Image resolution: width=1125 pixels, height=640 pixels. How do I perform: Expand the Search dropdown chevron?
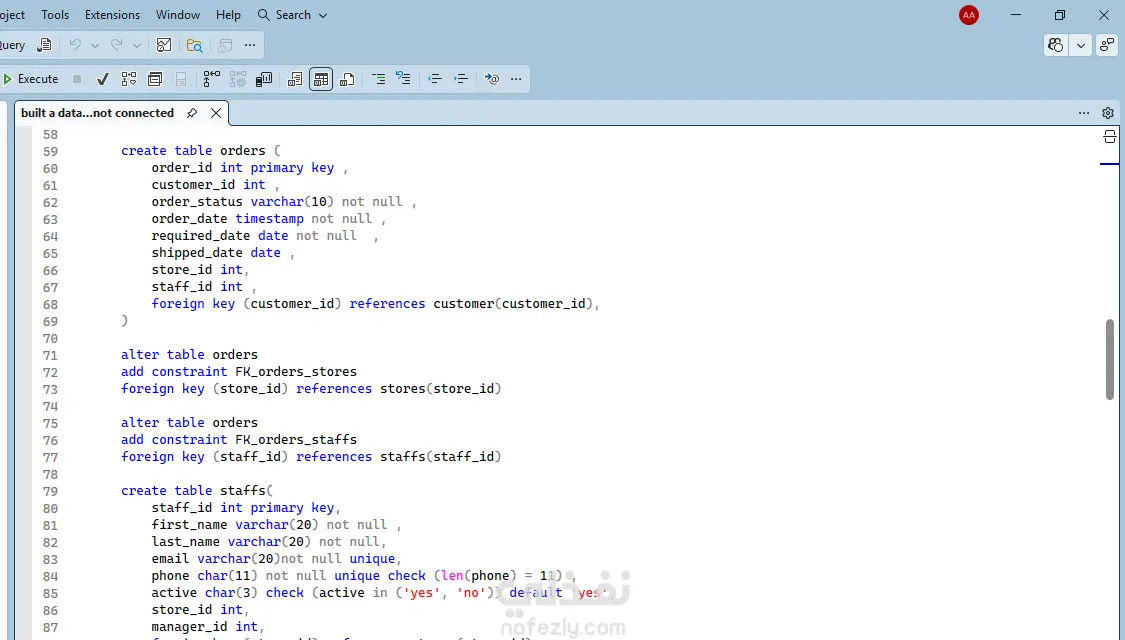(323, 15)
